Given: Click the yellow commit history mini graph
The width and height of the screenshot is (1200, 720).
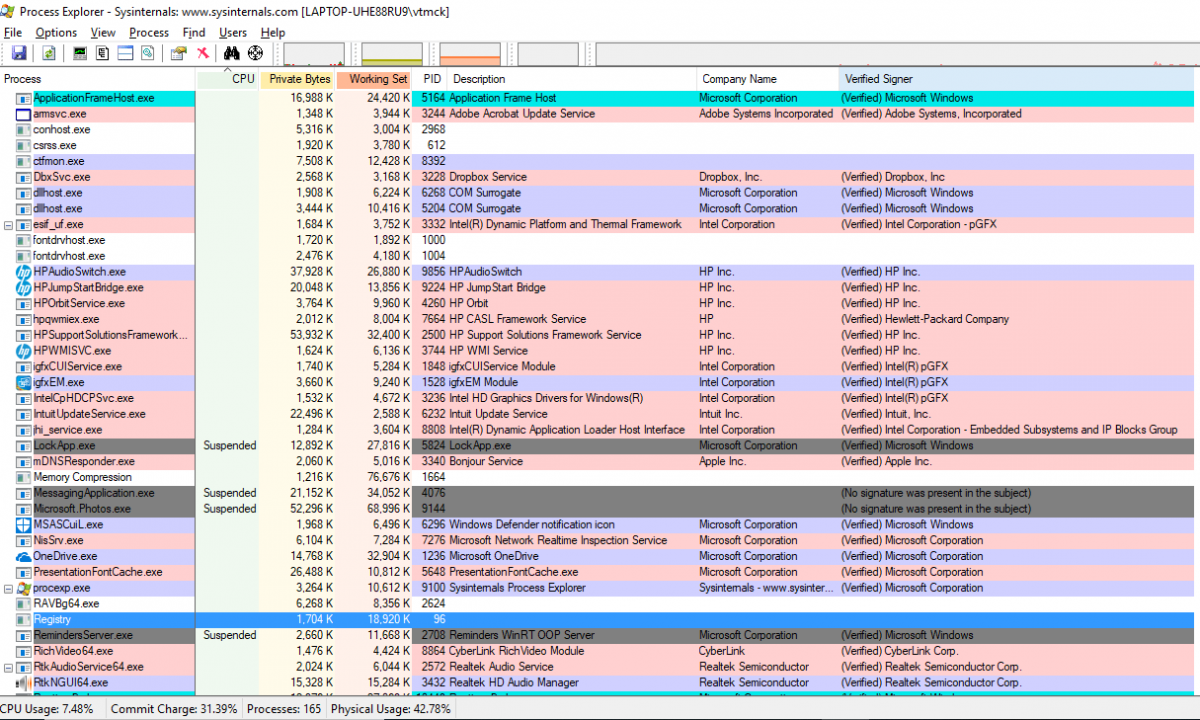Looking at the screenshot, I should click(x=392, y=54).
